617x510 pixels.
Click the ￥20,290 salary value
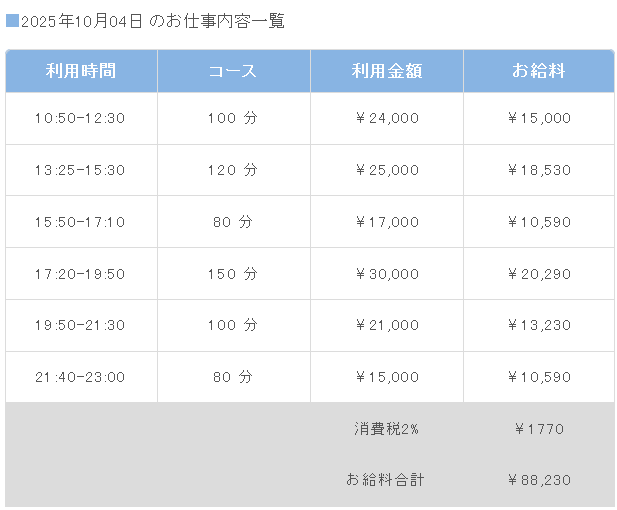539,274
